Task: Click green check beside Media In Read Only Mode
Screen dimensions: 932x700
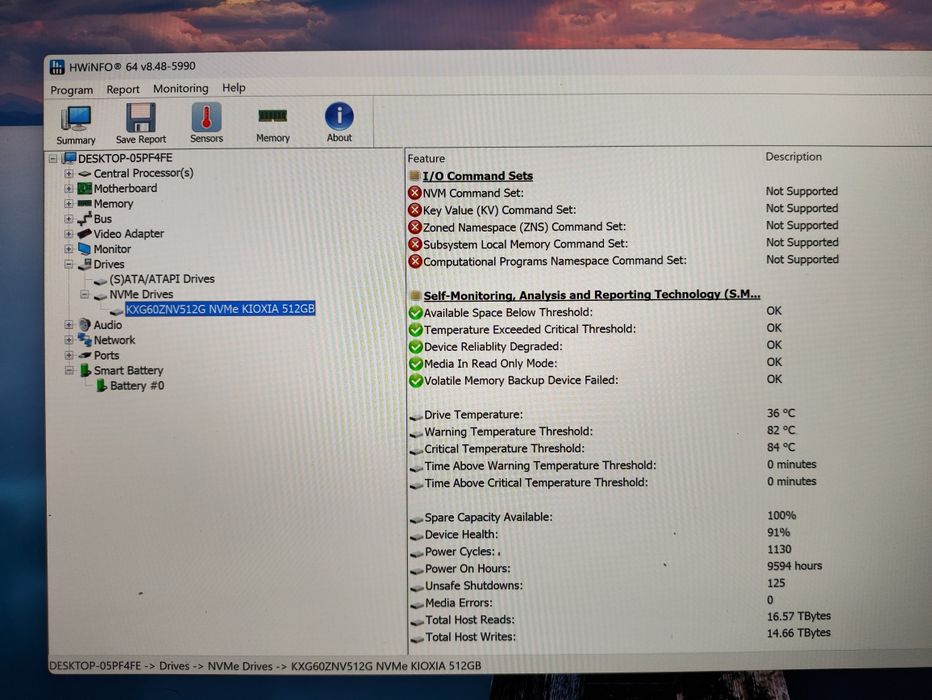Action: click(415, 364)
